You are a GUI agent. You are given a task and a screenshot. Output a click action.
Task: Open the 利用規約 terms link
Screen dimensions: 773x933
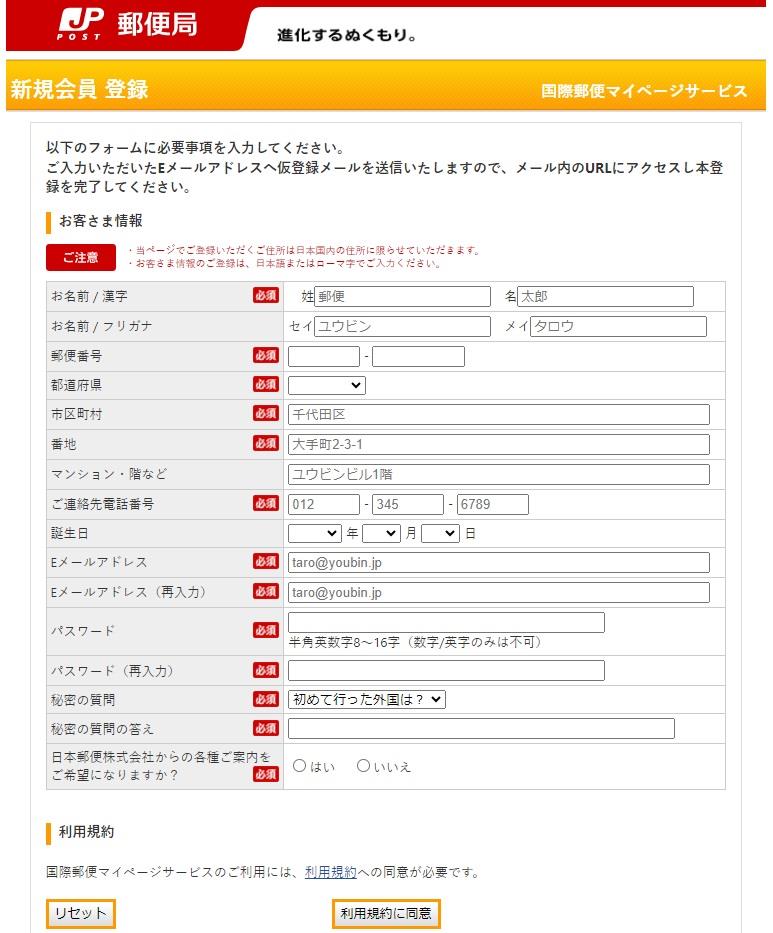click(x=330, y=872)
